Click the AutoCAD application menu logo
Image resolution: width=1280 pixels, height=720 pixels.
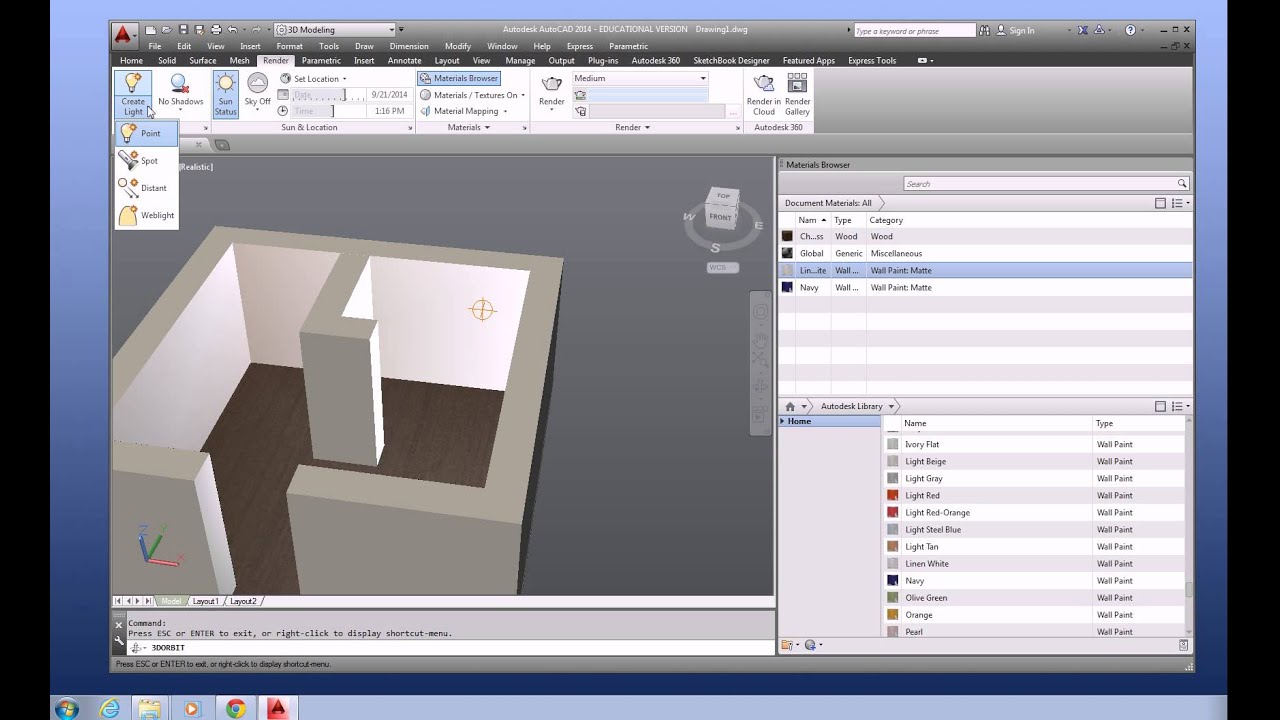pos(123,36)
